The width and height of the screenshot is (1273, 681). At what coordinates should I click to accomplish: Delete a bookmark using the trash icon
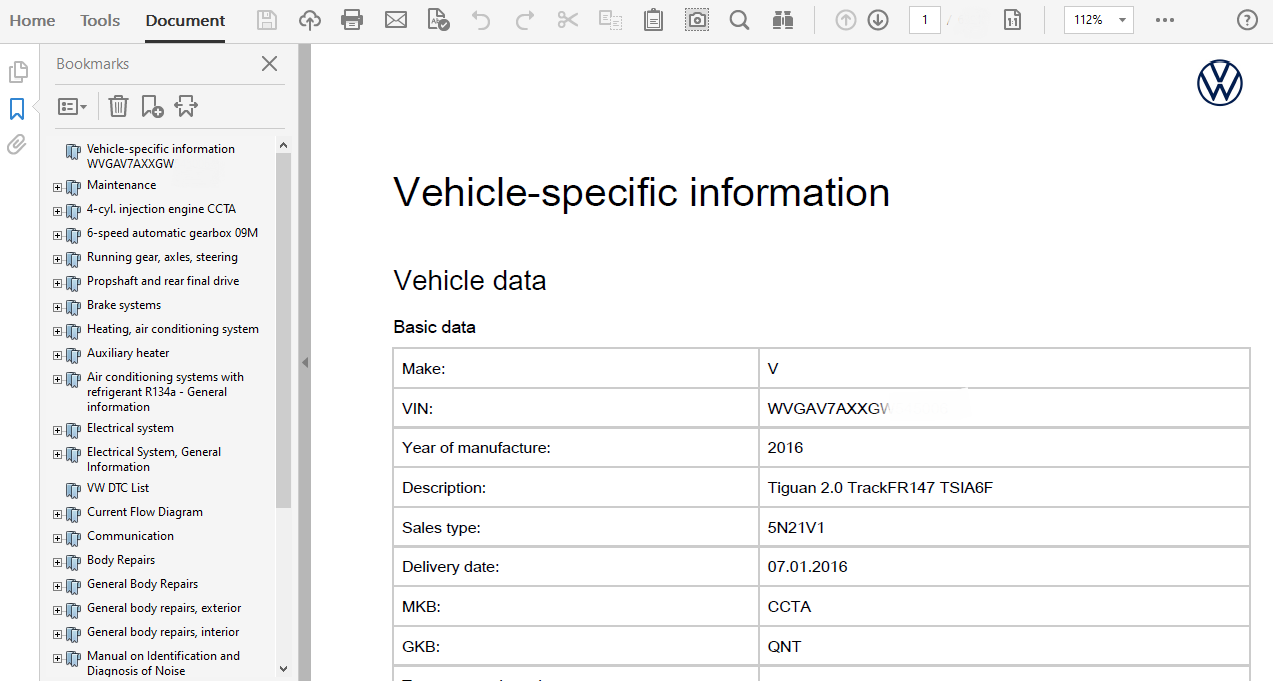tap(118, 106)
